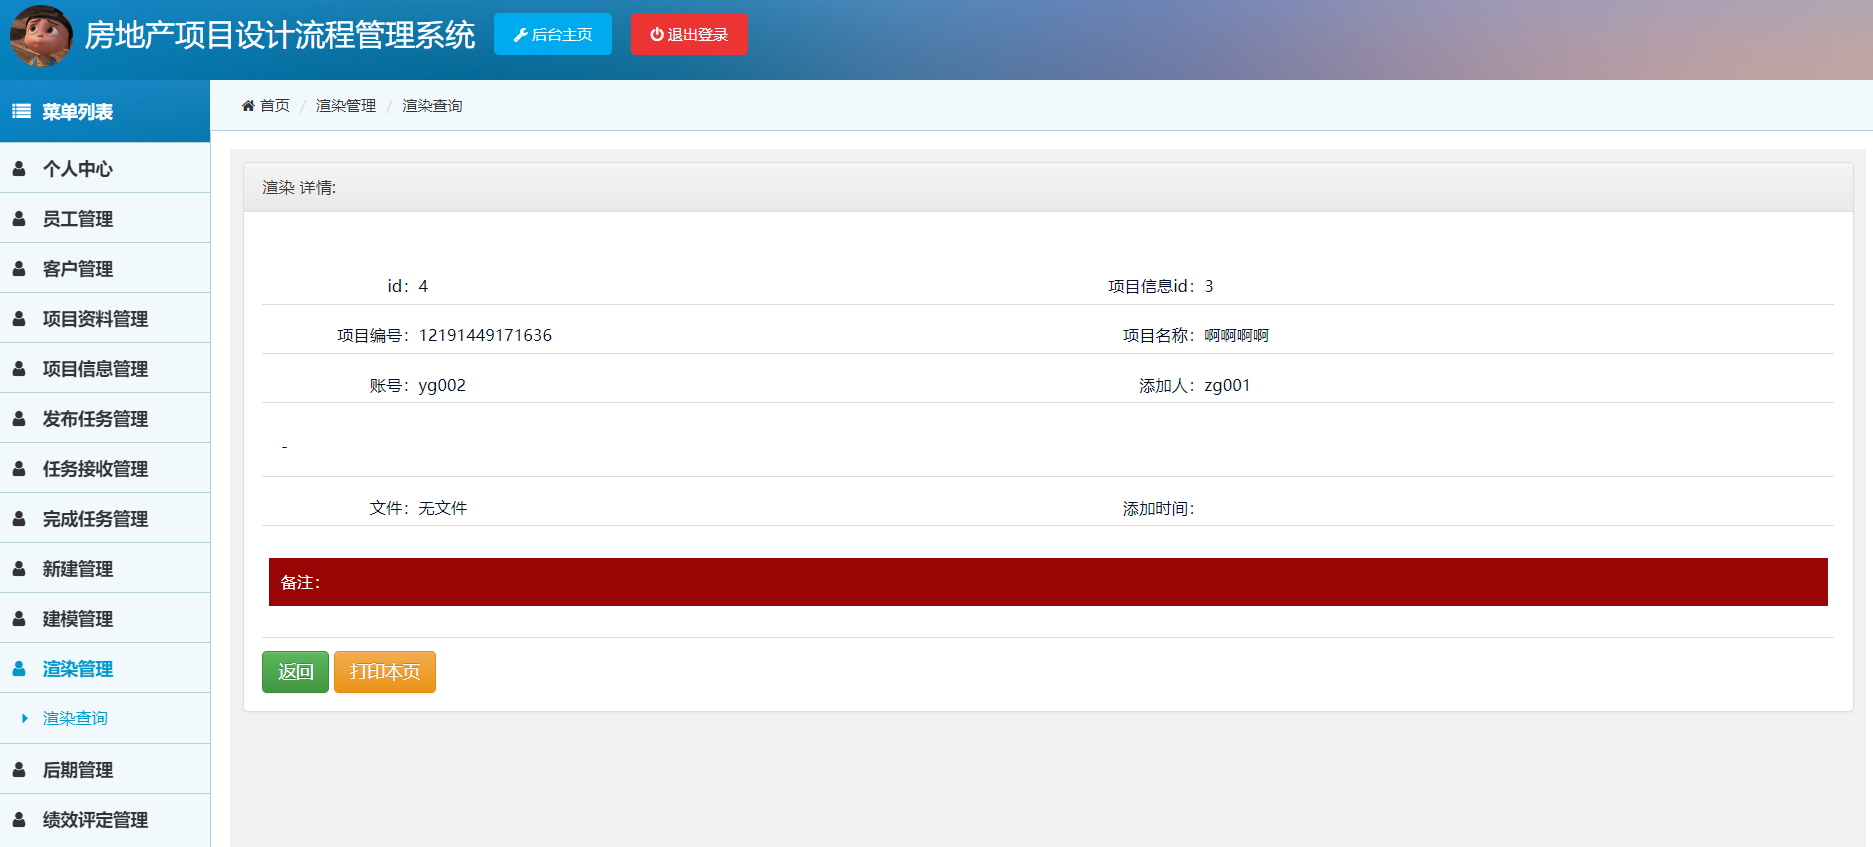Viewport: 1873px width, 847px height.
Task: Open 项目资料管理 menu
Action: click(x=105, y=318)
